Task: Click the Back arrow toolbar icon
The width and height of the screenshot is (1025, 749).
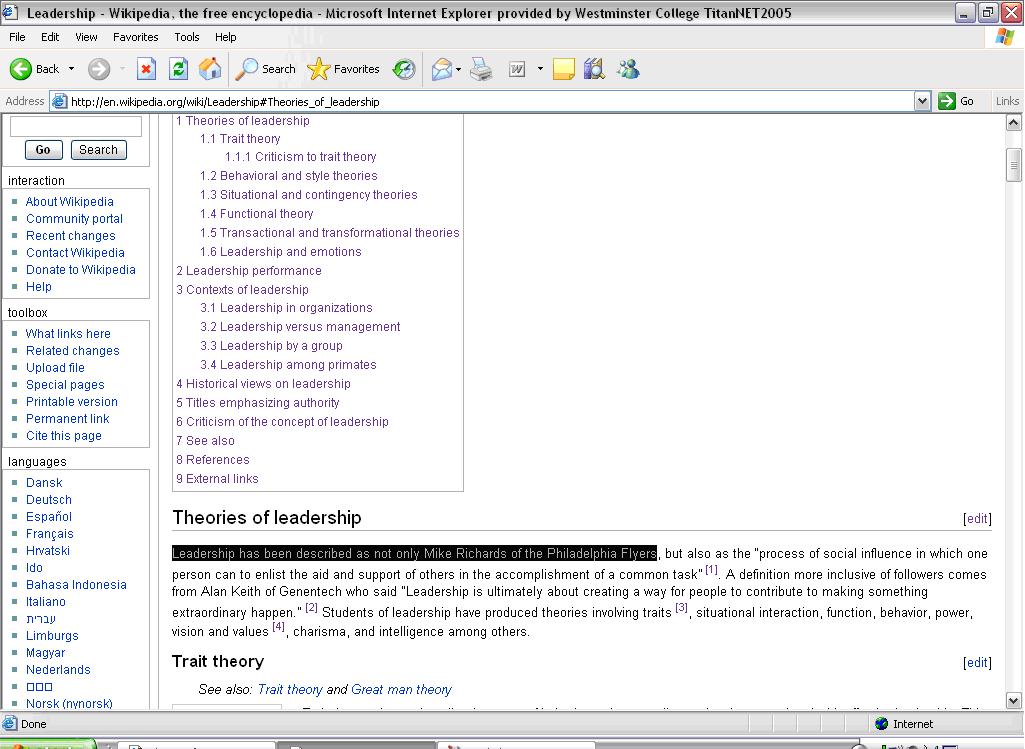Action: tap(21, 69)
